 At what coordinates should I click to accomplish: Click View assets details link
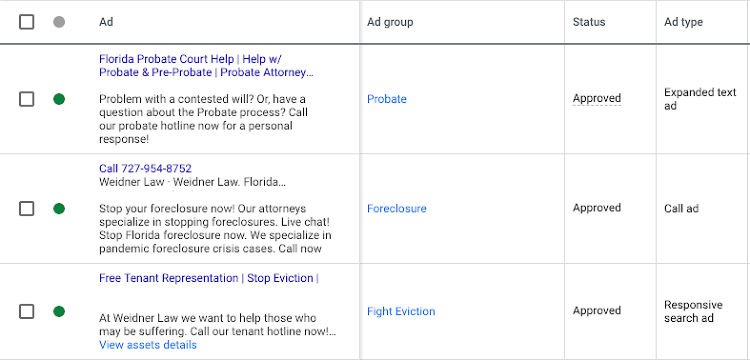point(148,345)
